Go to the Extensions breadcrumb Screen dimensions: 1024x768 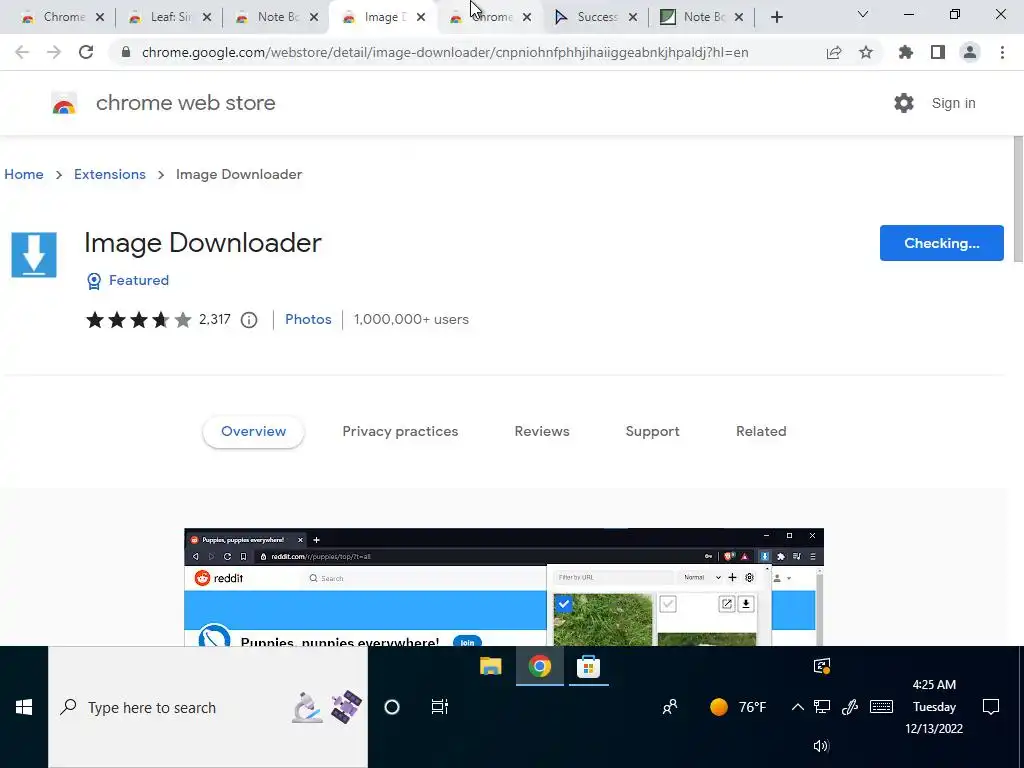point(110,174)
